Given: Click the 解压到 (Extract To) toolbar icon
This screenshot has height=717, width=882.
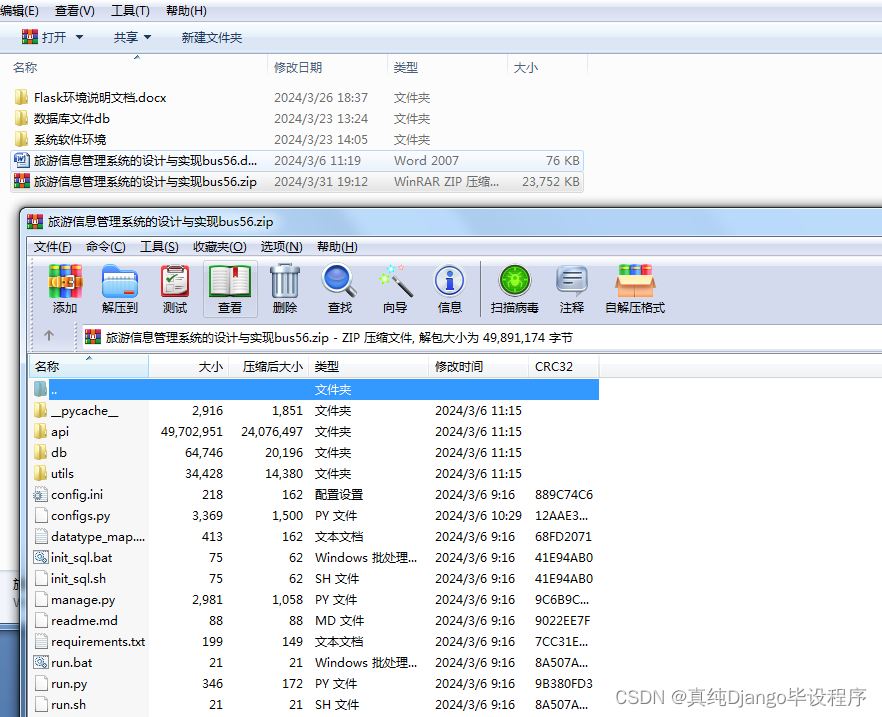Looking at the screenshot, I should pyautogui.click(x=120, y=281).
